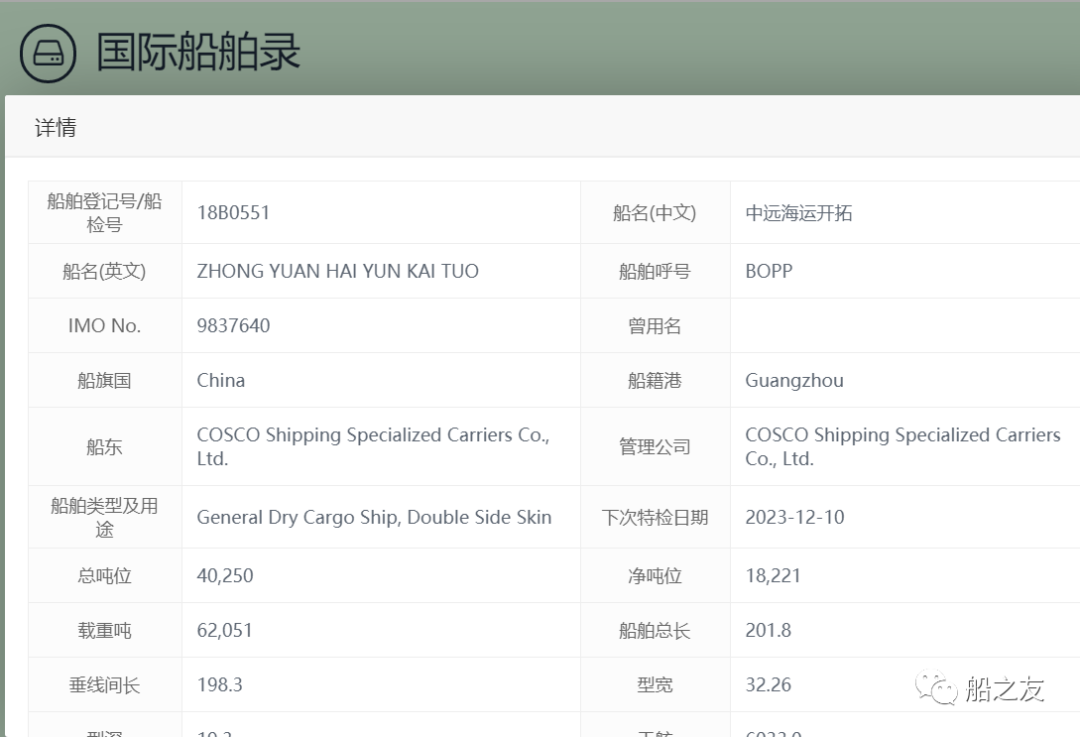1080x737 pixels.
Task: Select overall length 201.8
Action: (x=768, y=630)
